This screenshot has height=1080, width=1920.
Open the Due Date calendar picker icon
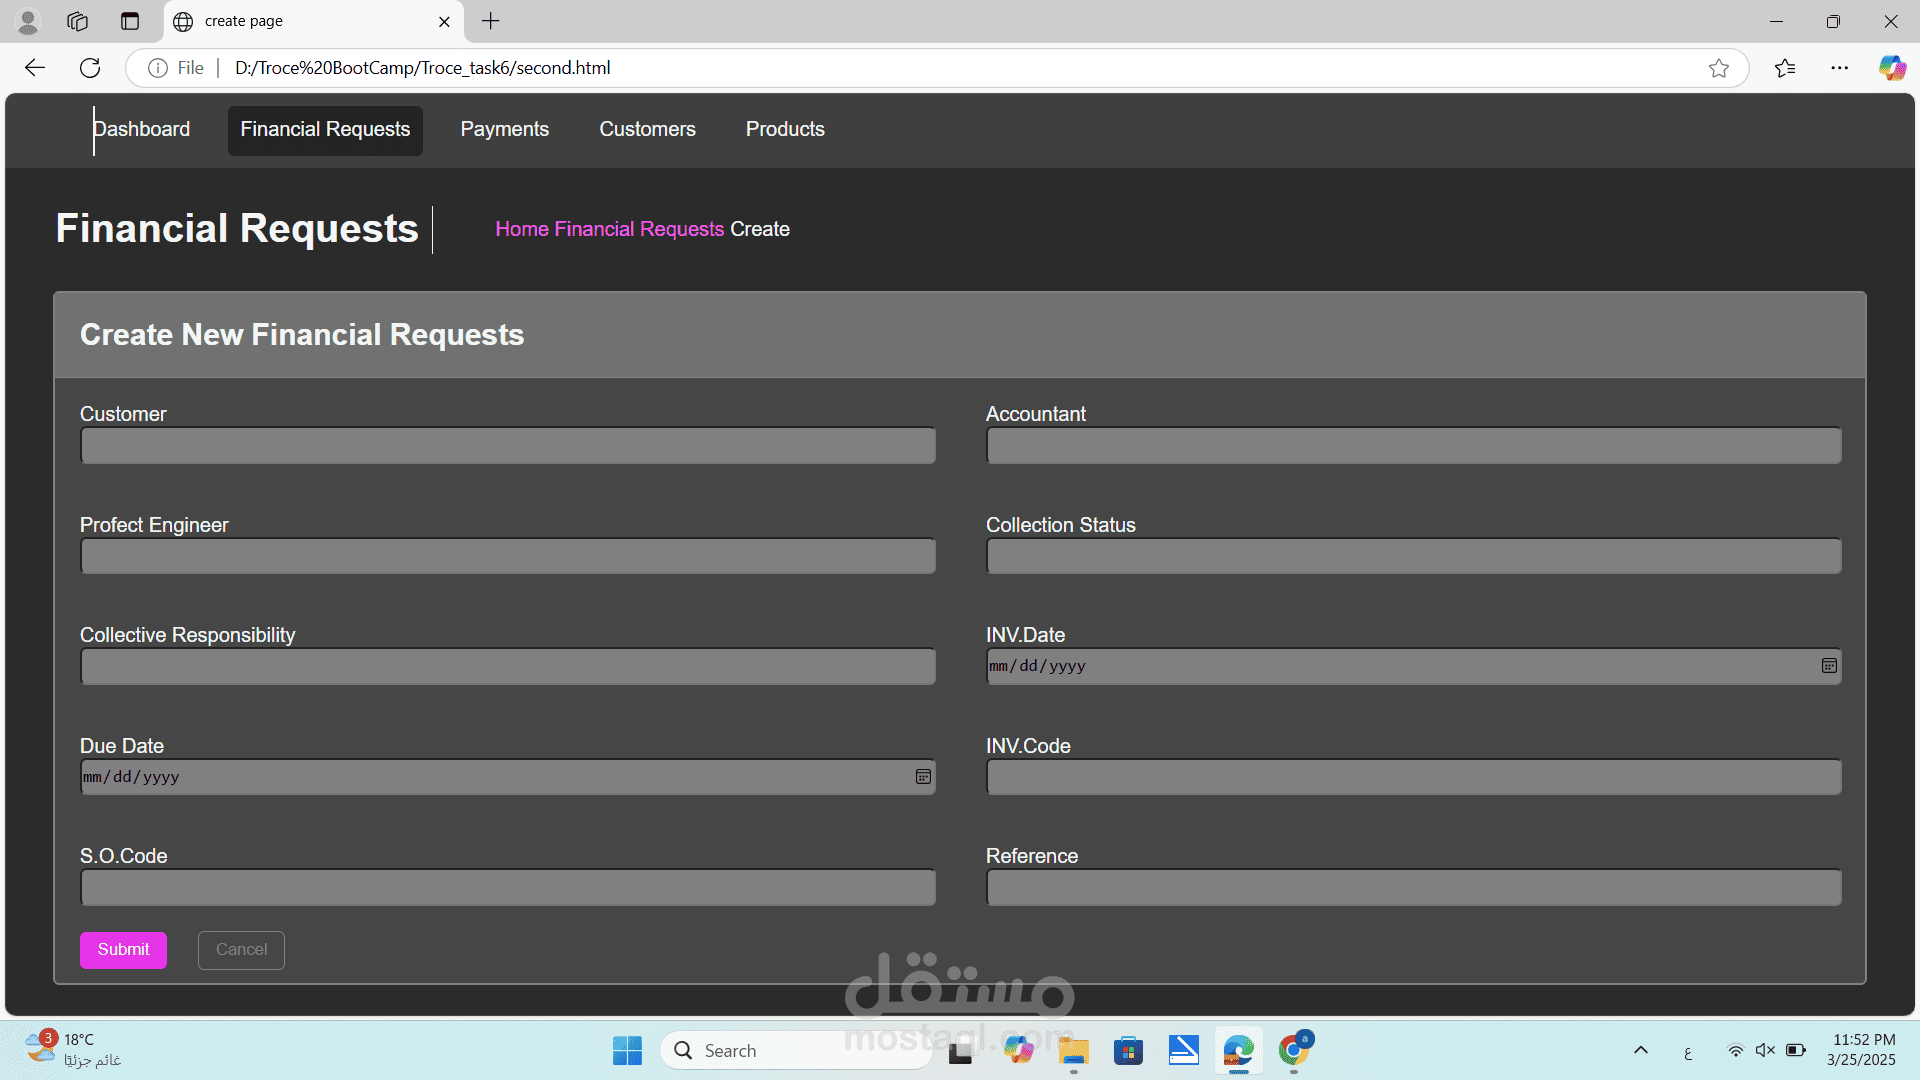pyautogui.click(x=923, y=777)
